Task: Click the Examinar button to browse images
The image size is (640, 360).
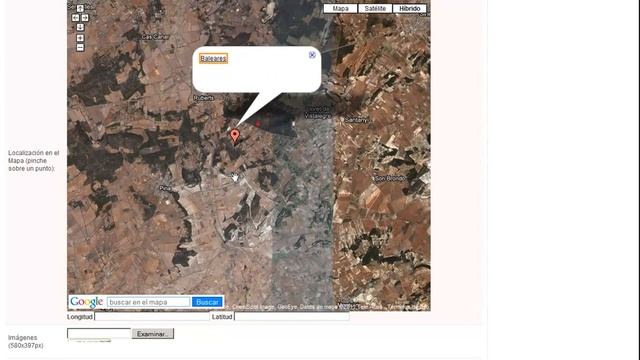Action: pyautogui.click(x=153, y=334)
